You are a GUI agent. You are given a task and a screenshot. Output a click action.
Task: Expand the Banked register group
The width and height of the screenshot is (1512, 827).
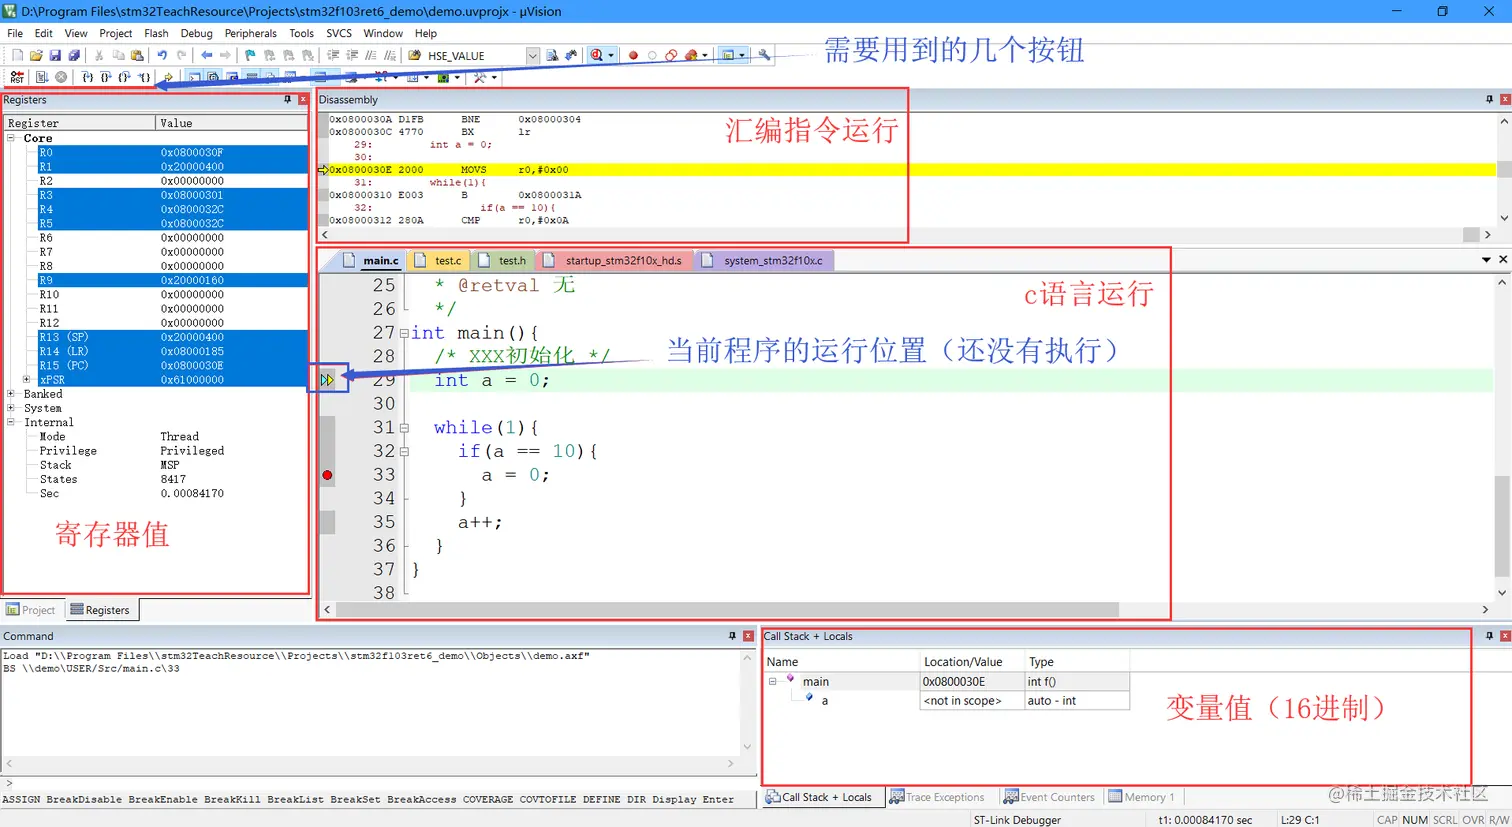coord(11,394)
